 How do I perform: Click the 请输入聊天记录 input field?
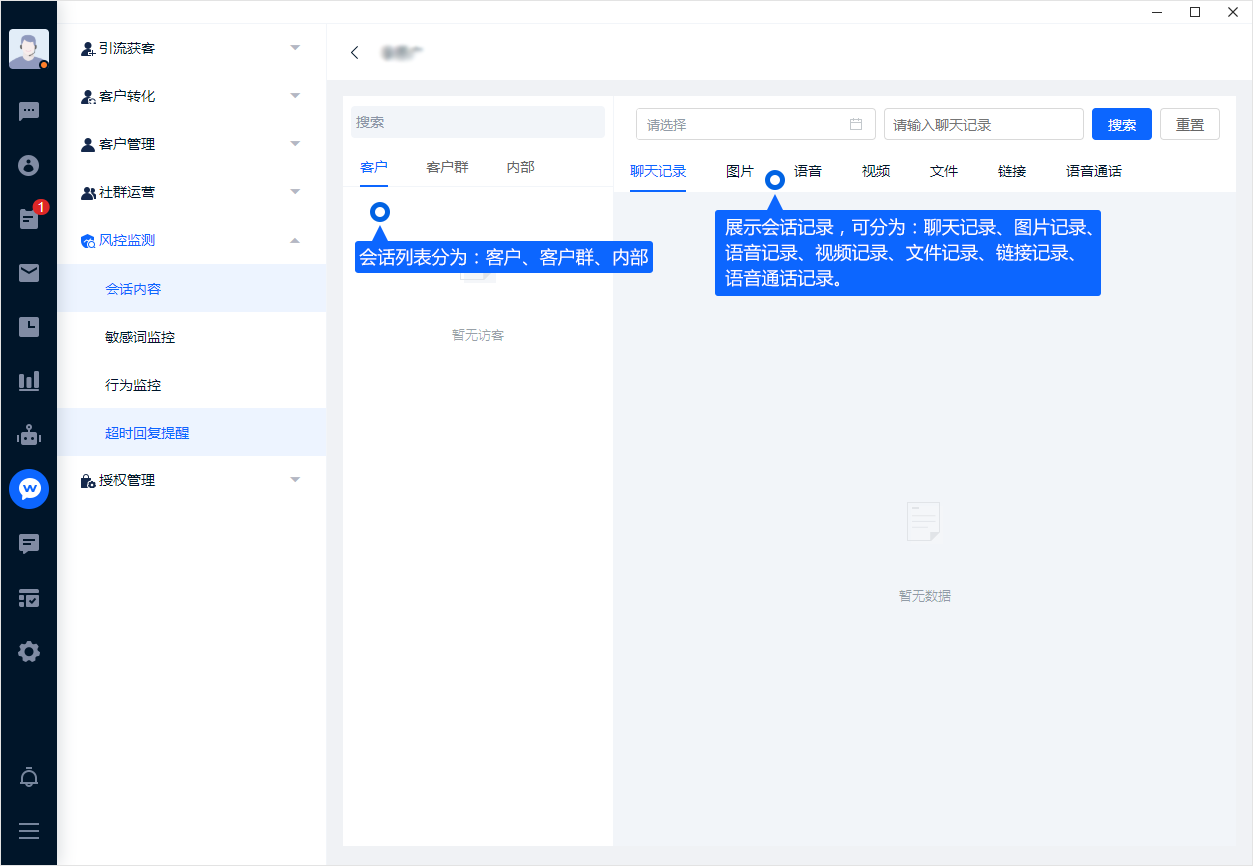click(983, 125)
